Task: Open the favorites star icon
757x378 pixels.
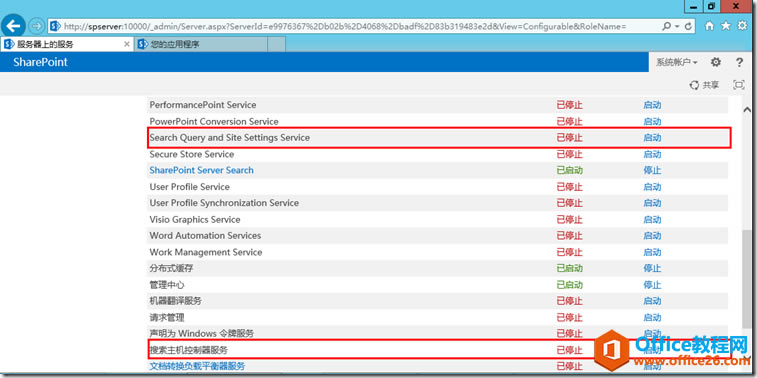Action: pos(726,26)
